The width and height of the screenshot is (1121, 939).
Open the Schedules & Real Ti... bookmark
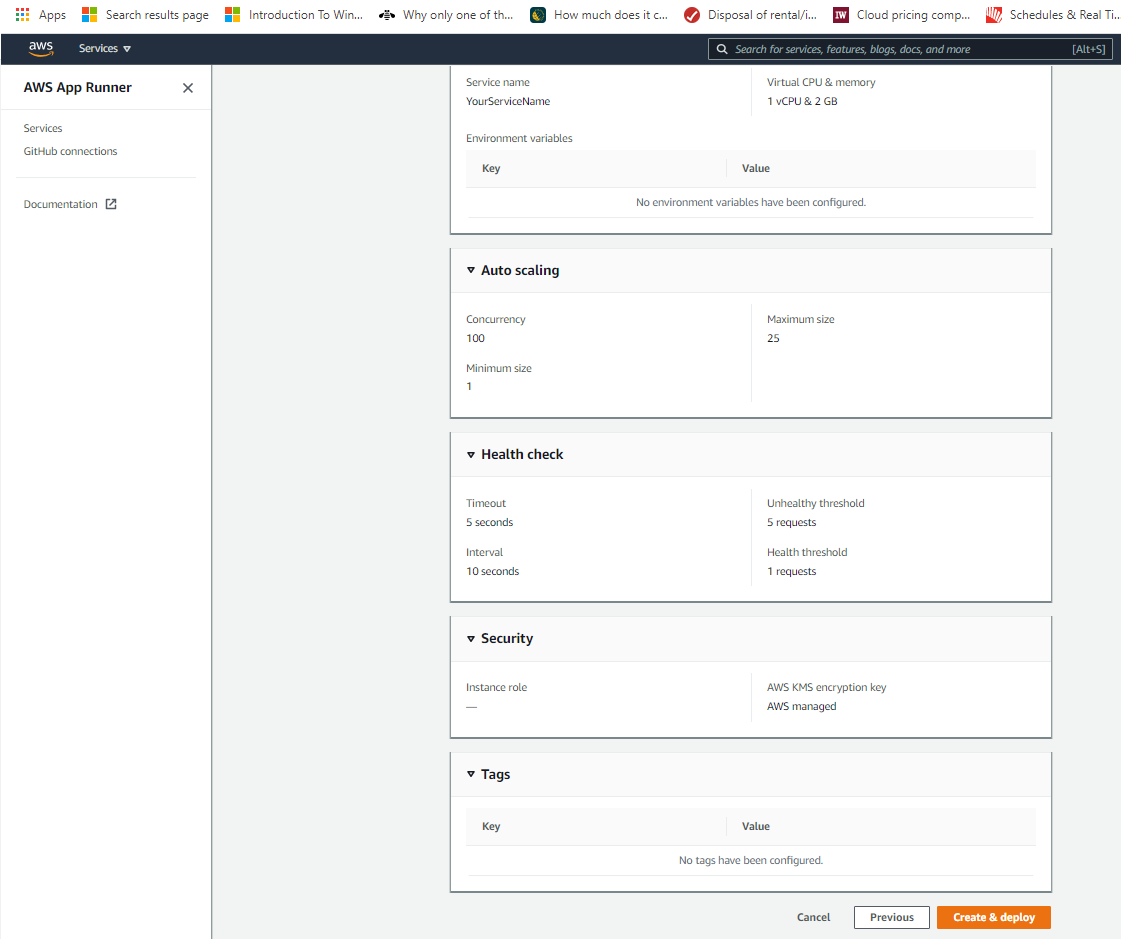(x=1052, y=14)
